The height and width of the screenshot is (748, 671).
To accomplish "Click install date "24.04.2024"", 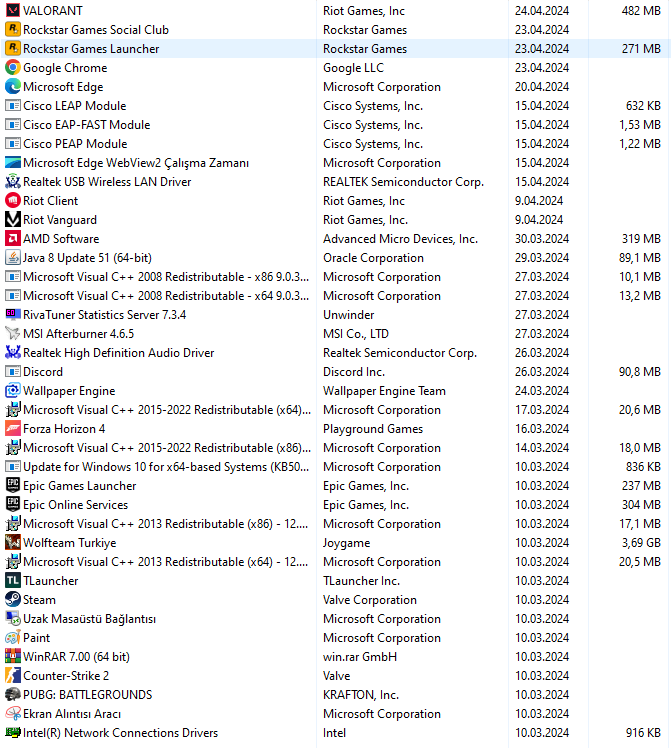I will (x=541, y=10).
